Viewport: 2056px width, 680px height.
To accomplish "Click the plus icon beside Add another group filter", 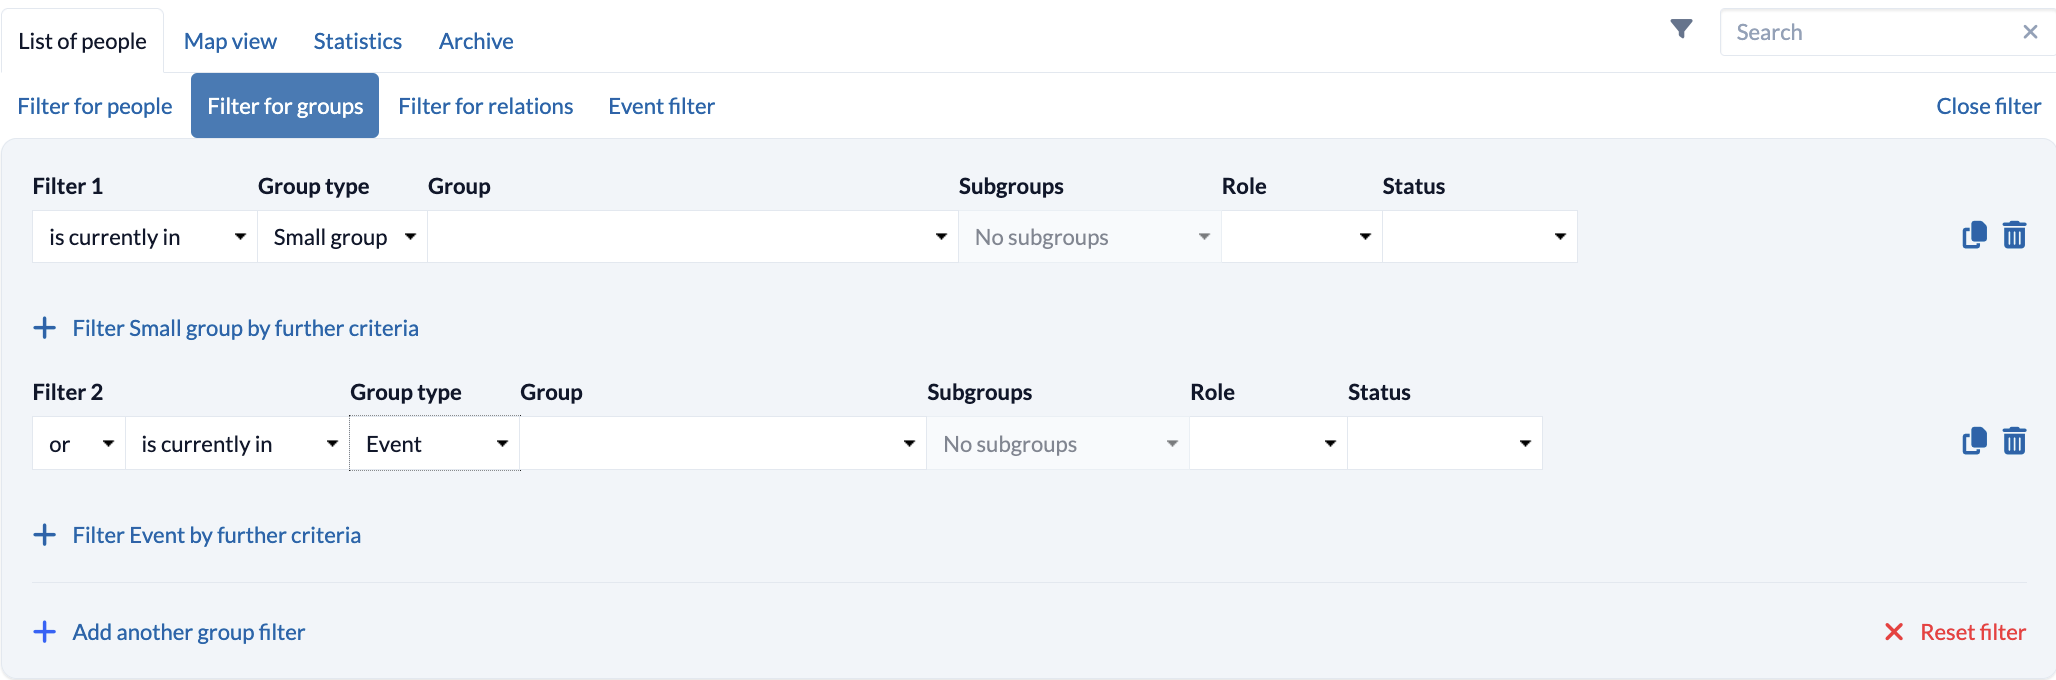I will [45, 632].
